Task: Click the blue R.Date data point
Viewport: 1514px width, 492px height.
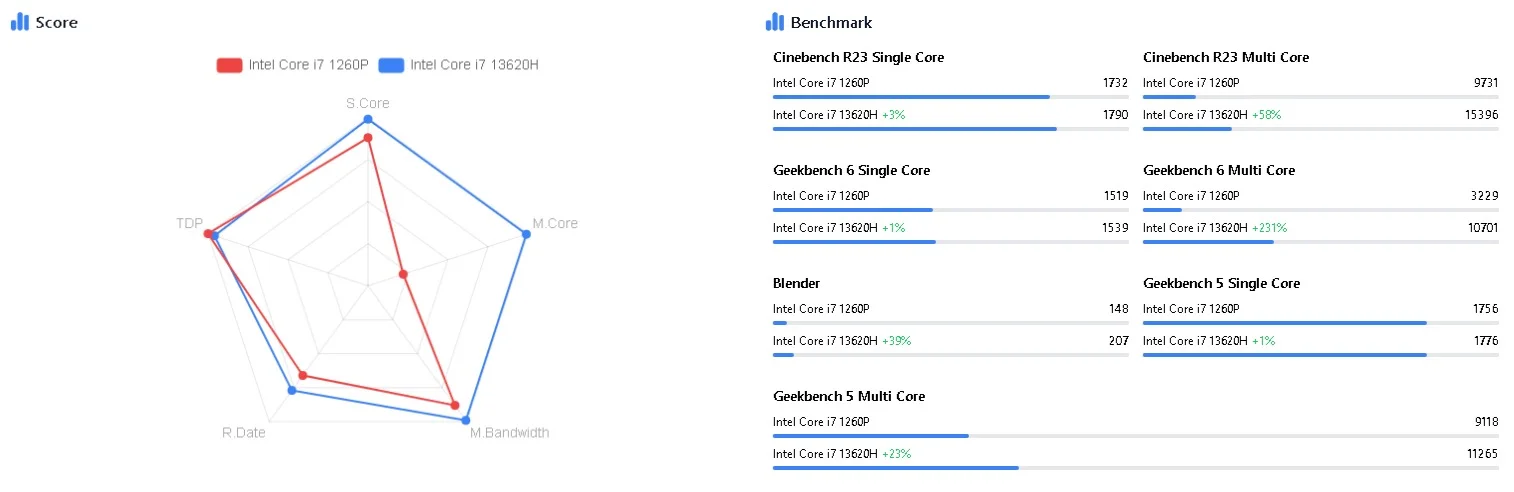Action: coord(292,390)
